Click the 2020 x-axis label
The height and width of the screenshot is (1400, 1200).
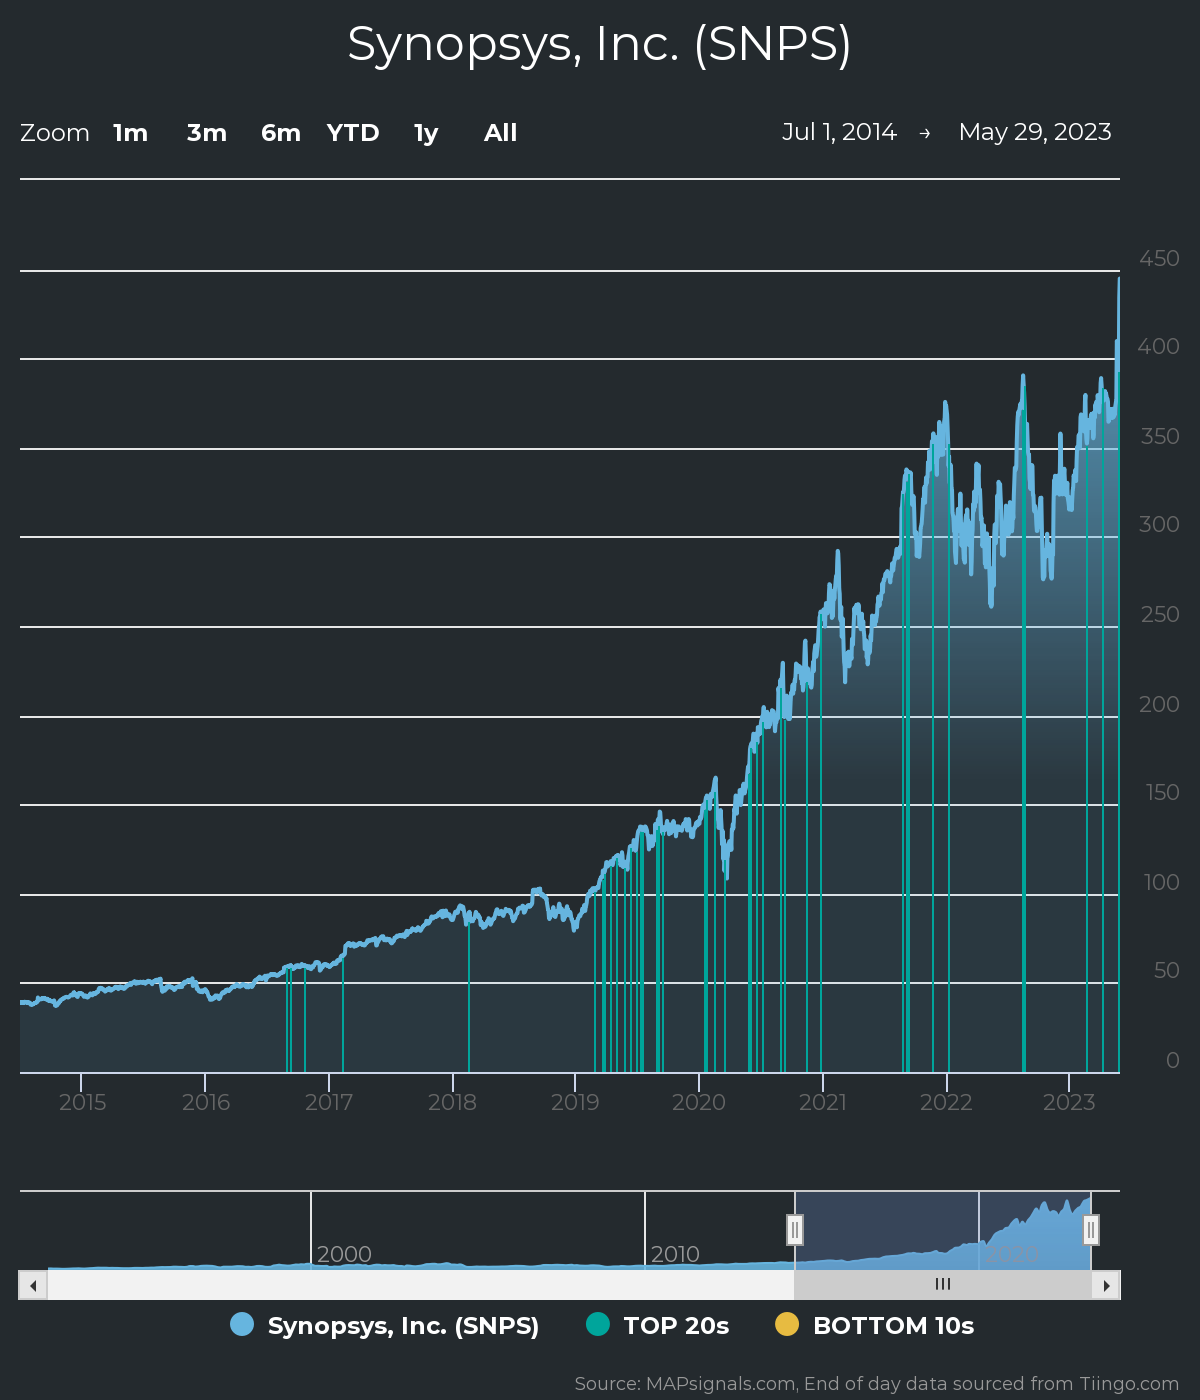(x=699, y=1102)
